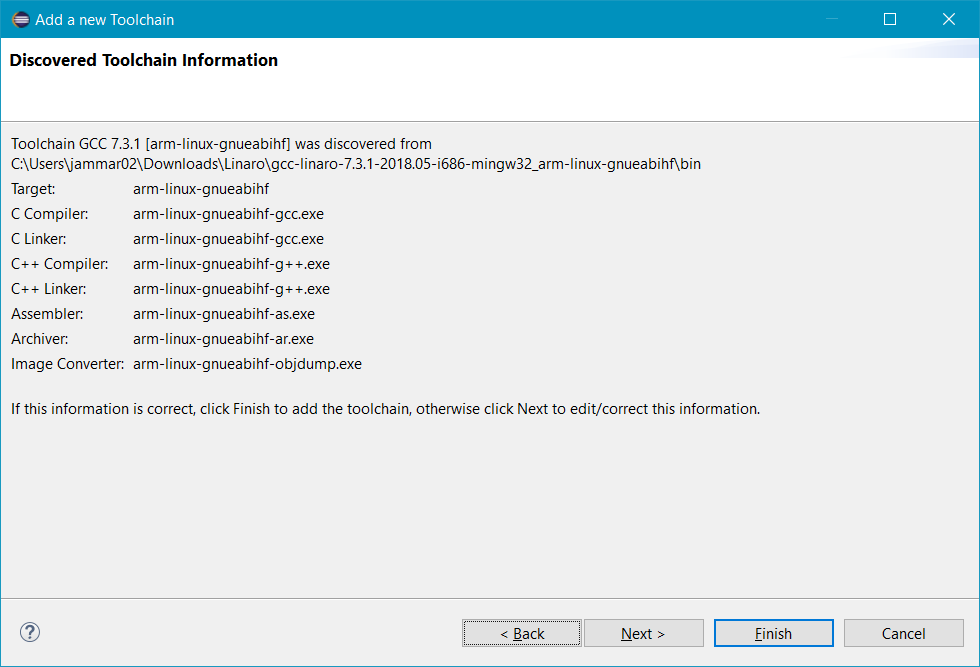
Task: Click the Add a new Toolchain title text
Action: (104, 19)
